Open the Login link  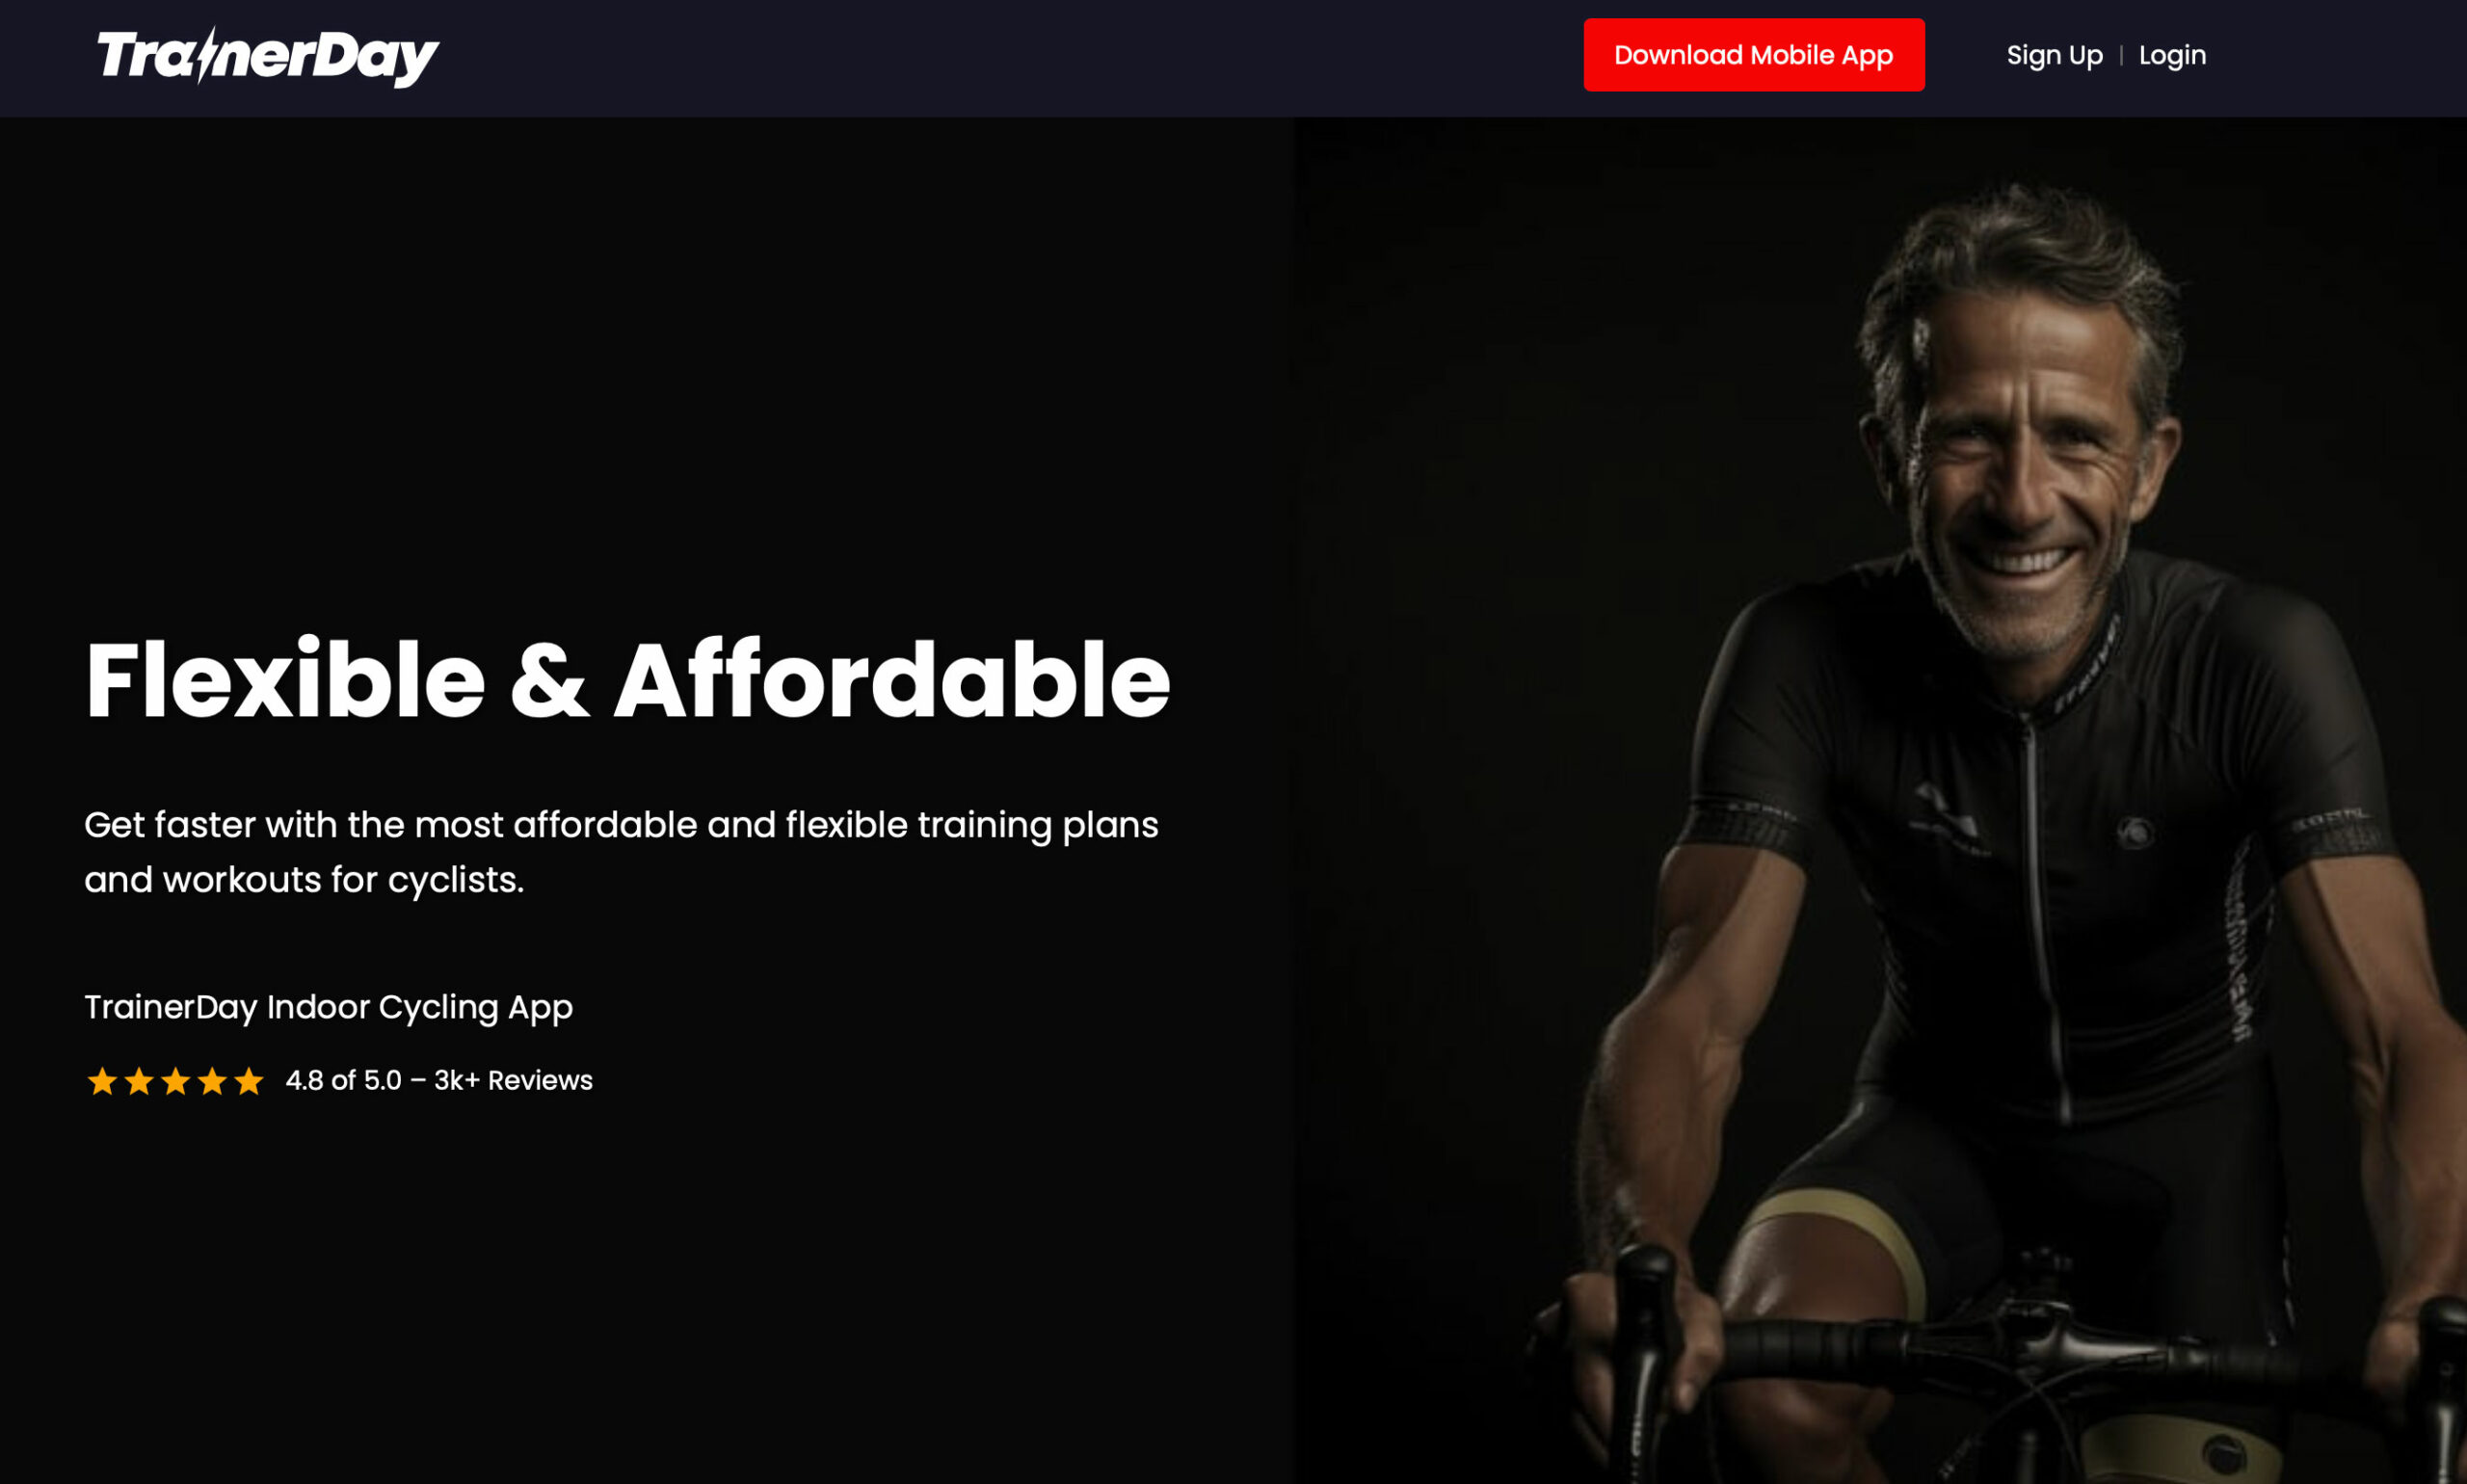pyautogui.click(x=2172, y=56)
